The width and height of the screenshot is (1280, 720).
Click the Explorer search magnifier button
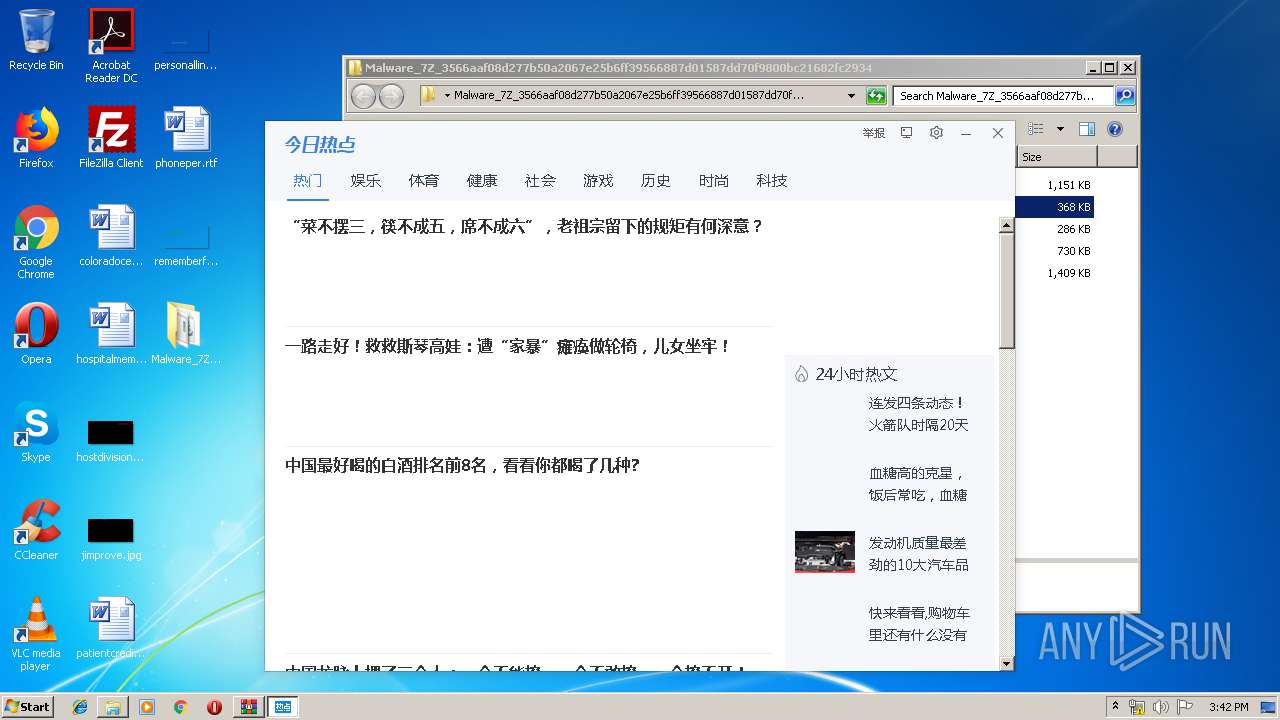[1125, 96]
